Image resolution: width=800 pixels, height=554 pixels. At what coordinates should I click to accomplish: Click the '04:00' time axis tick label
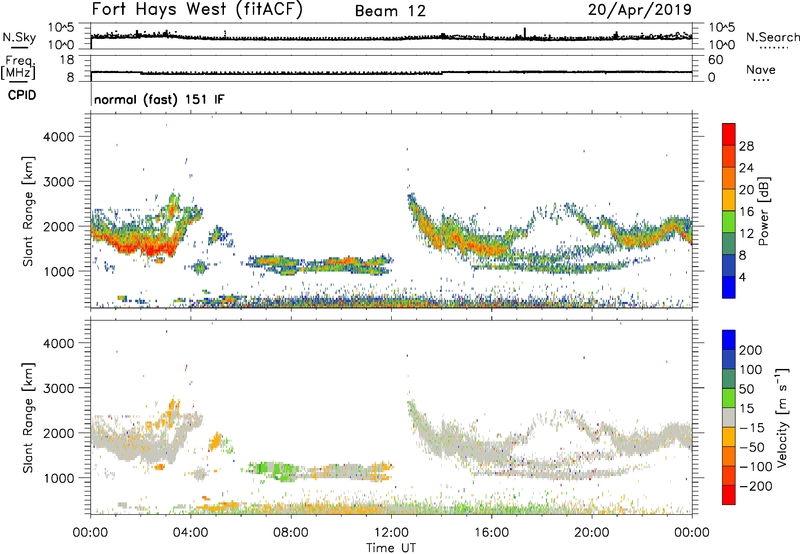coord(191,533)
